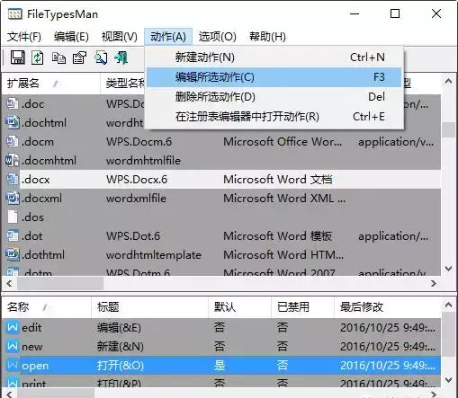Image resolution: width=458 pixels, height=398 pixels.
Task: Click upper list scroll-down arrow
Action: click(x=449, y=268)
